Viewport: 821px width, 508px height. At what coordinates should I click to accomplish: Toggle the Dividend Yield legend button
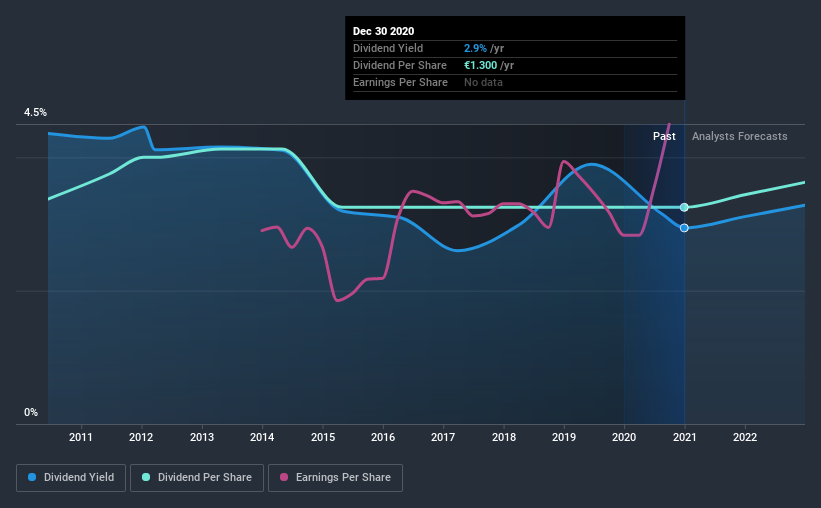(71, 478)
